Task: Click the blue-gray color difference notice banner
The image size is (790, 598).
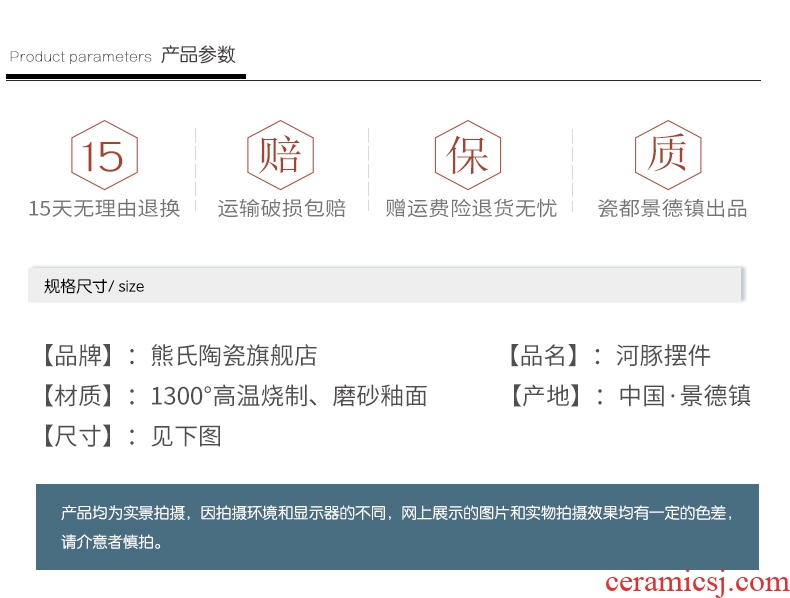Action: tap(397, 527)
